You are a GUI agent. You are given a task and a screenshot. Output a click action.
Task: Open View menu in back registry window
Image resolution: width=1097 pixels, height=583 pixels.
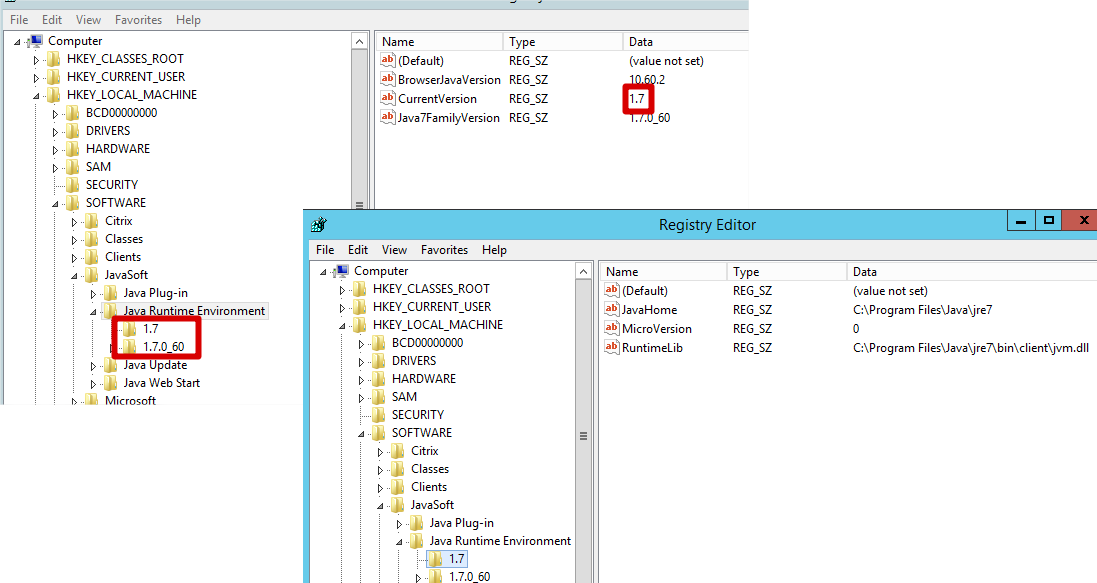point(88,20)
